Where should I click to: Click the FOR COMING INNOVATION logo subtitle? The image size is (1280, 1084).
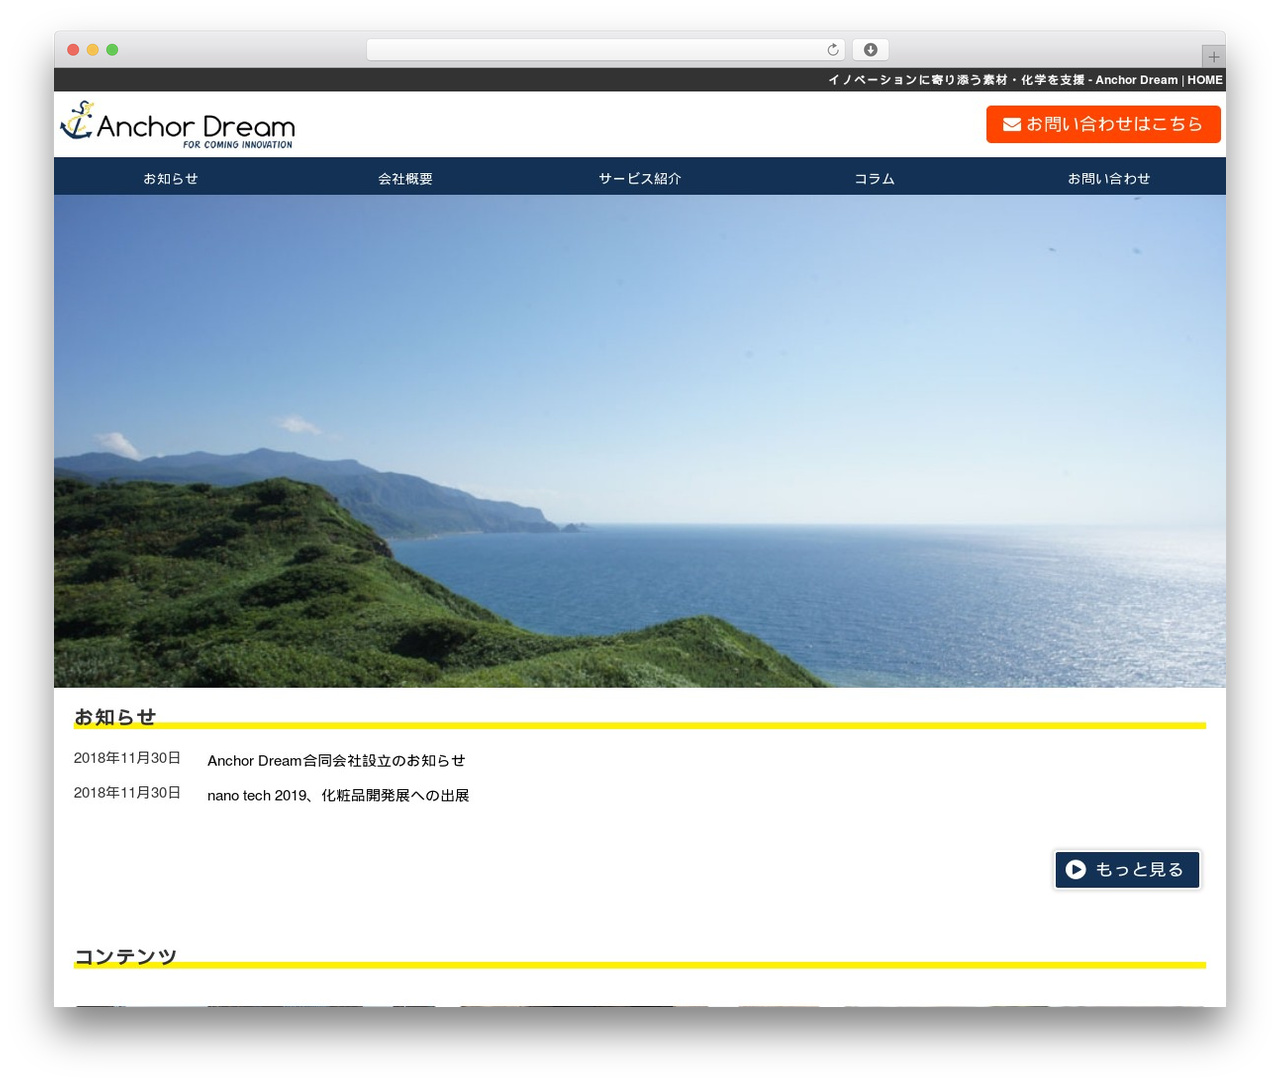coord(238,145)
